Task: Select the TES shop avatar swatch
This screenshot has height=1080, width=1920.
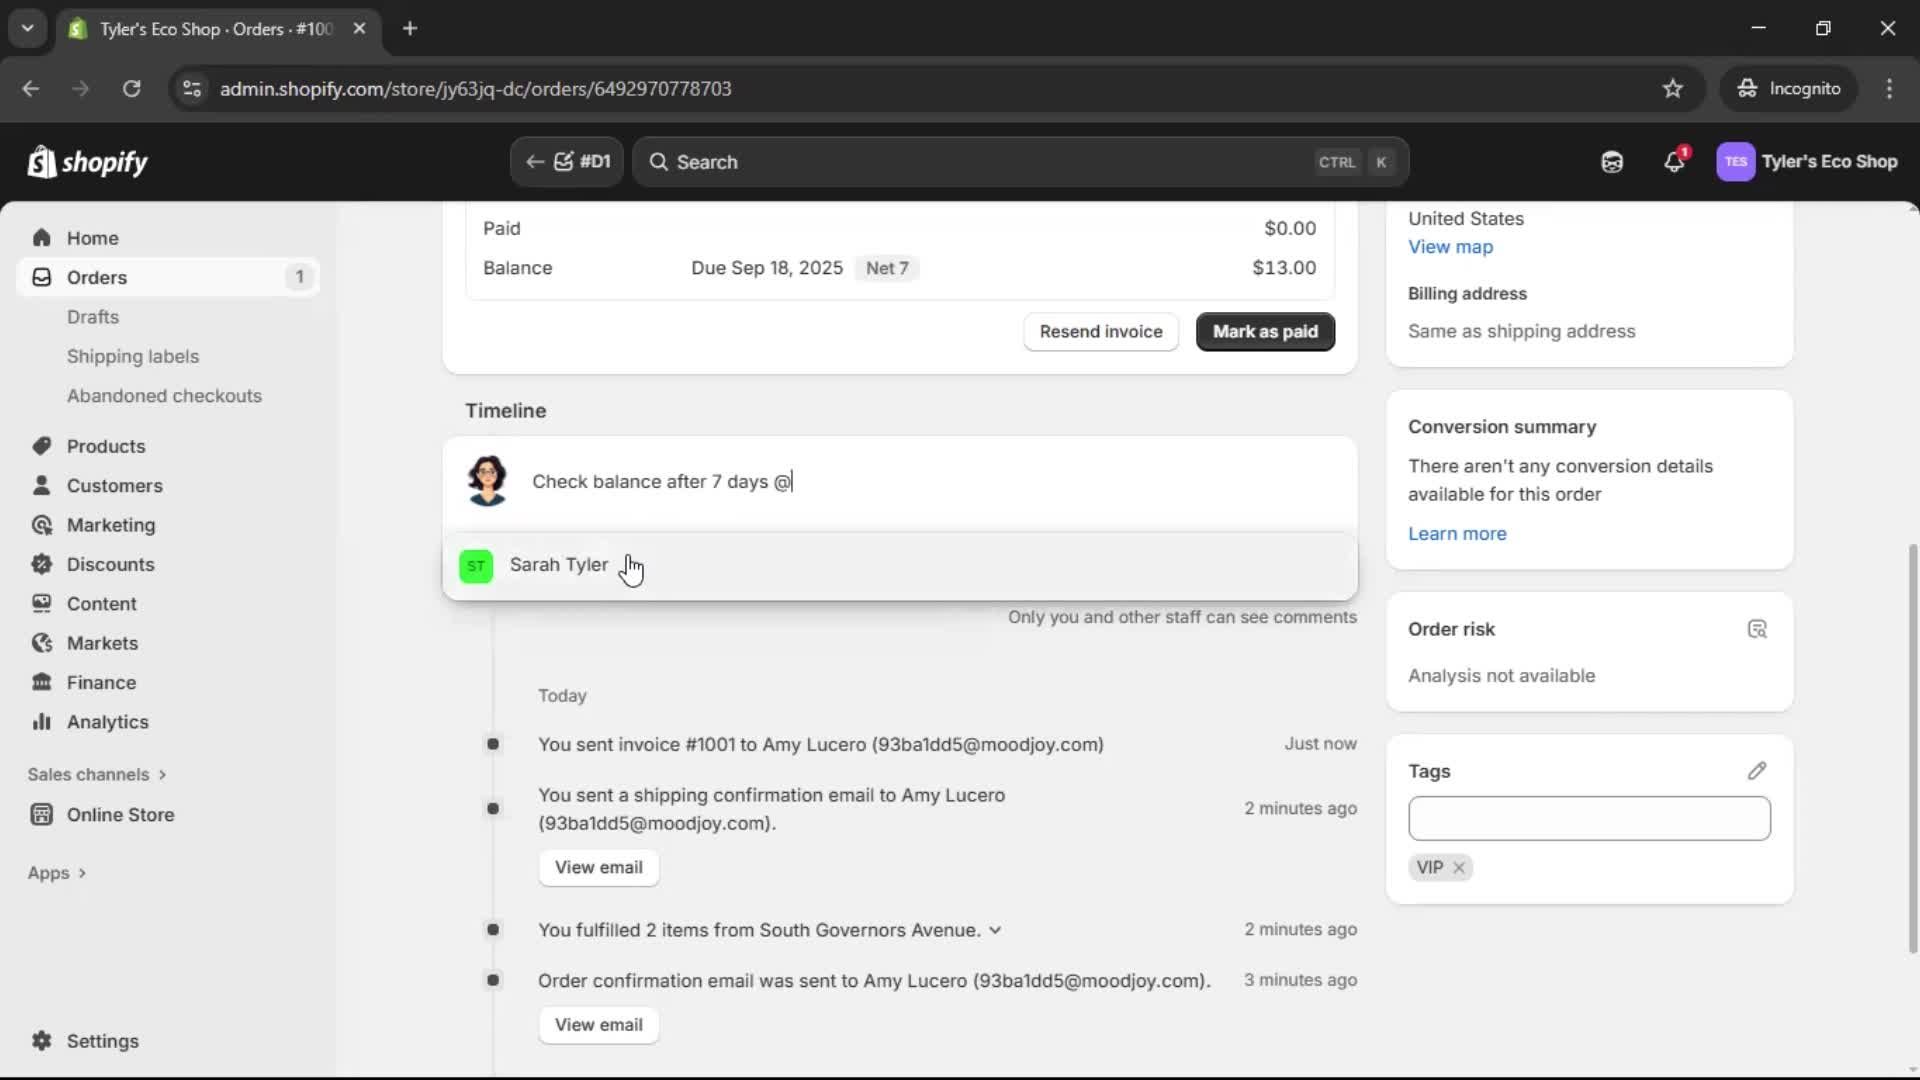Action: [1736, 162]
